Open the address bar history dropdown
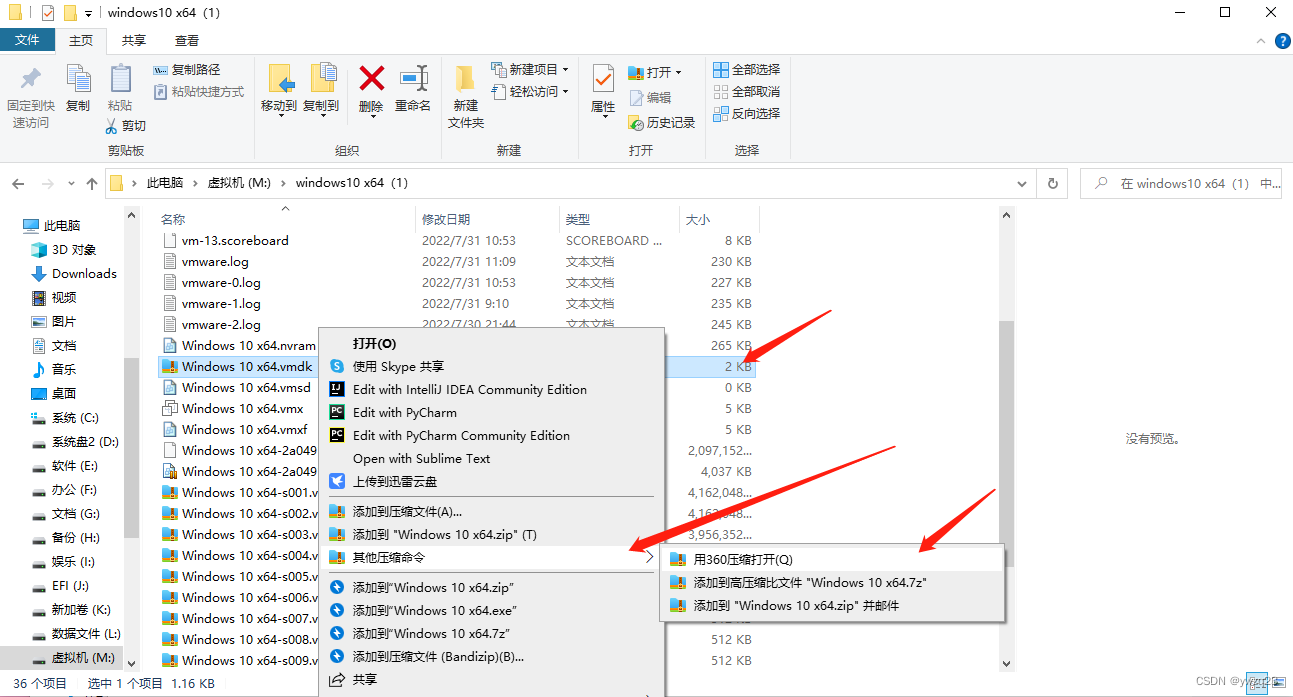This screenshot has width=1293, height=697. click(x=1022, y=183)
